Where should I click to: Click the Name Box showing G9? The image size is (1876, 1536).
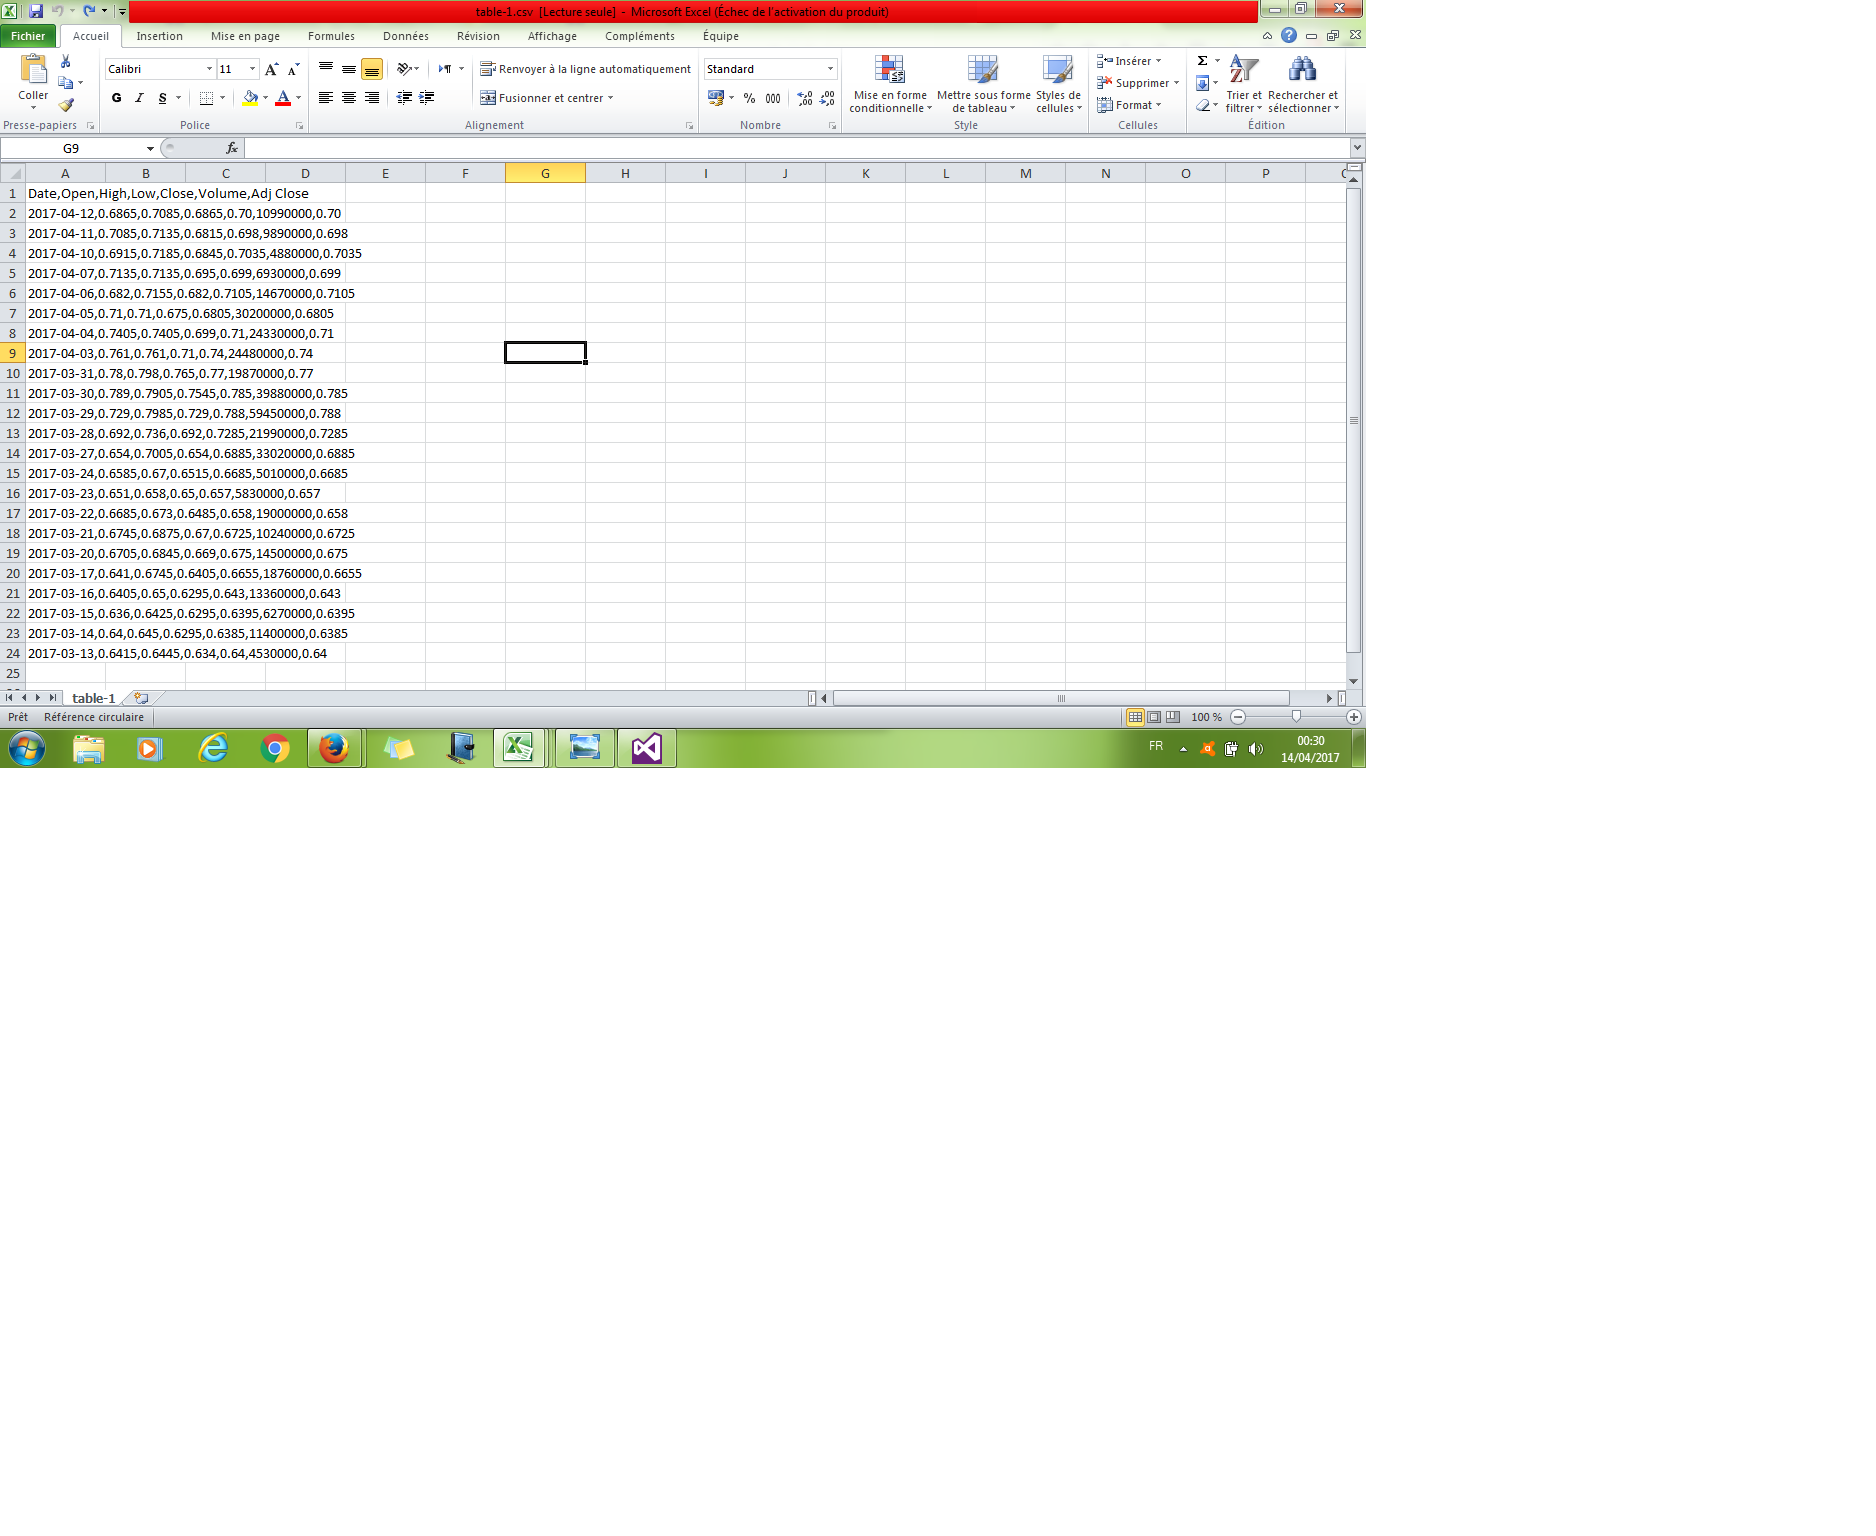[71, 148]
